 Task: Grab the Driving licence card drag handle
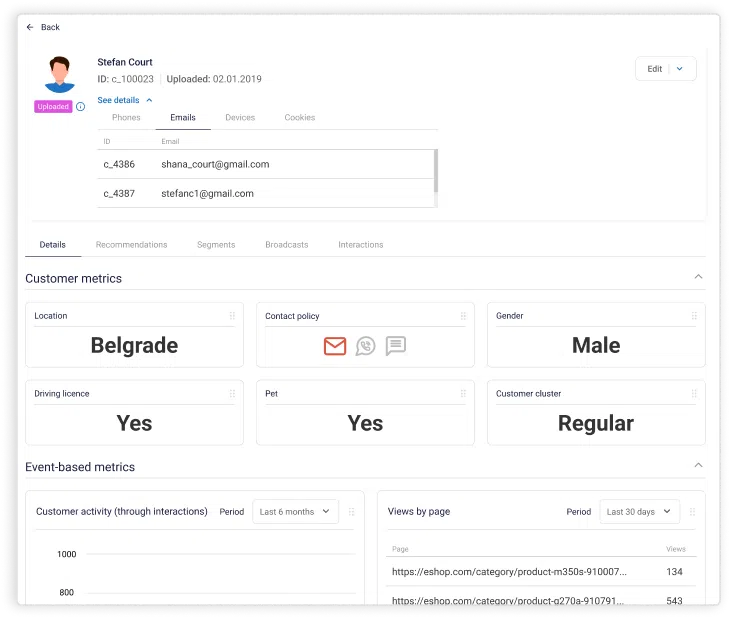(x=233, y=394)
